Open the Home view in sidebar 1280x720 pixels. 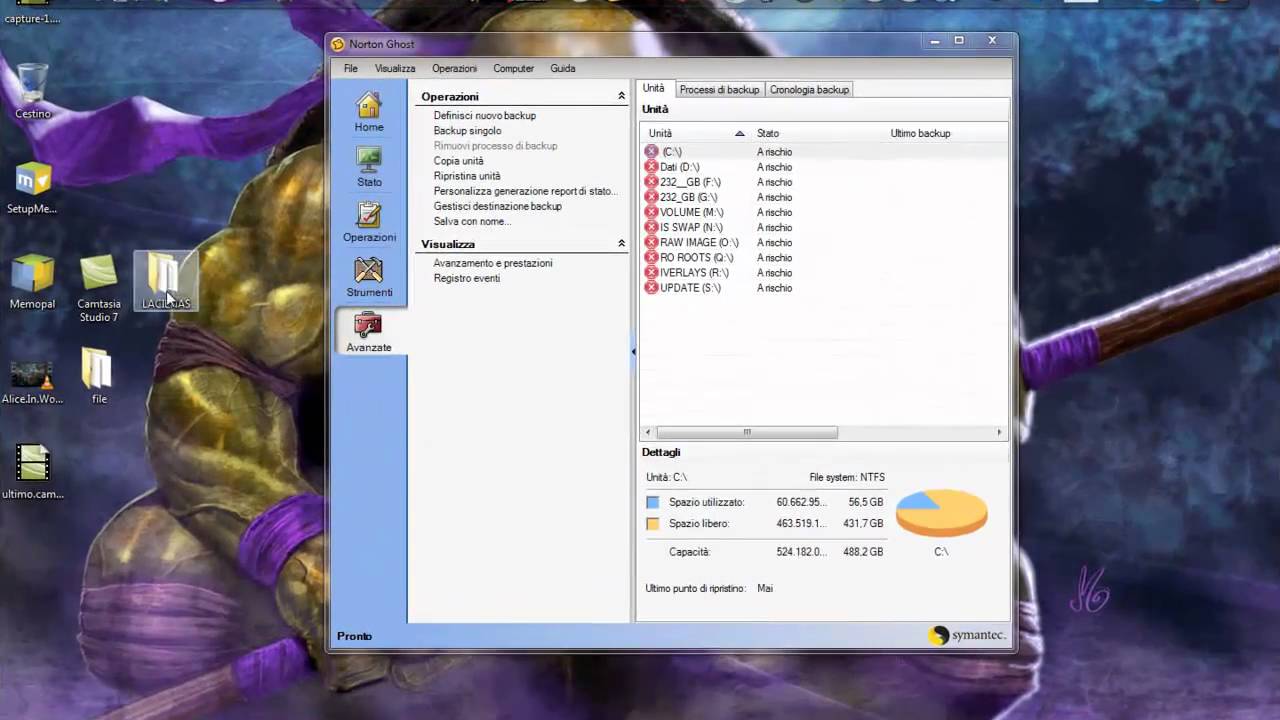(x=369, y=113)
